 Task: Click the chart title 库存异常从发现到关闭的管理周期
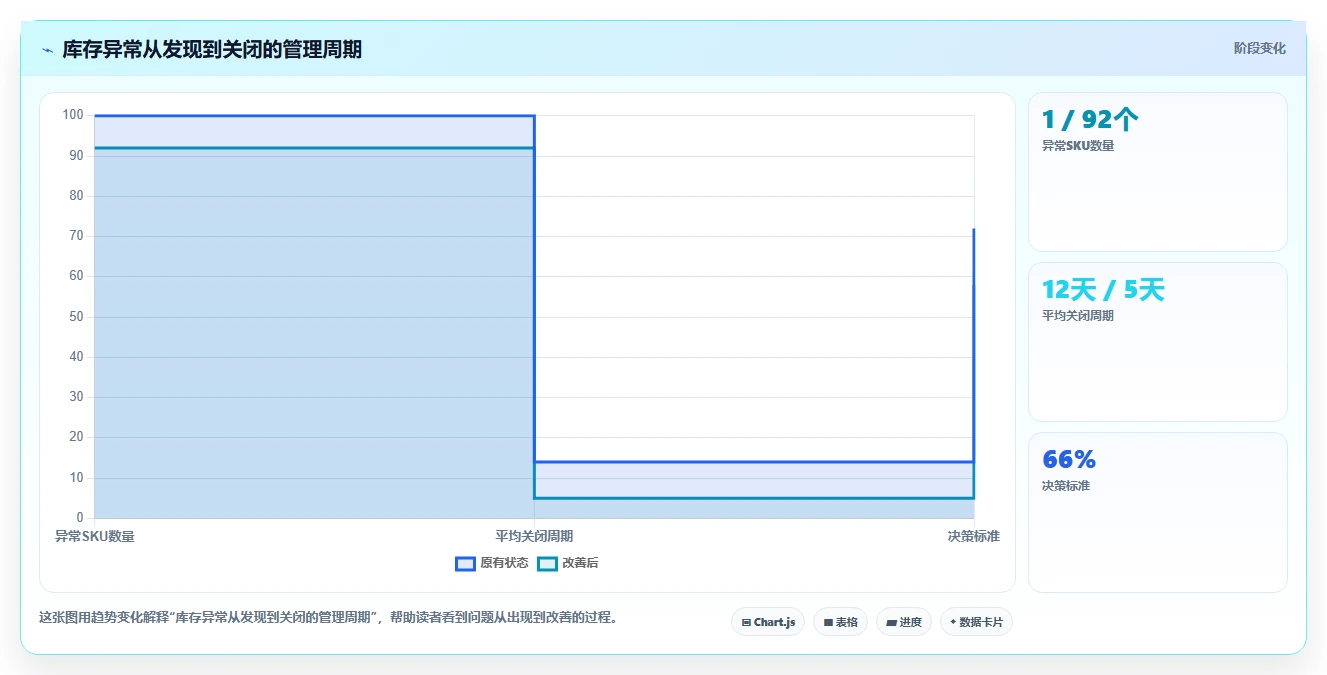tap(212, 49)
